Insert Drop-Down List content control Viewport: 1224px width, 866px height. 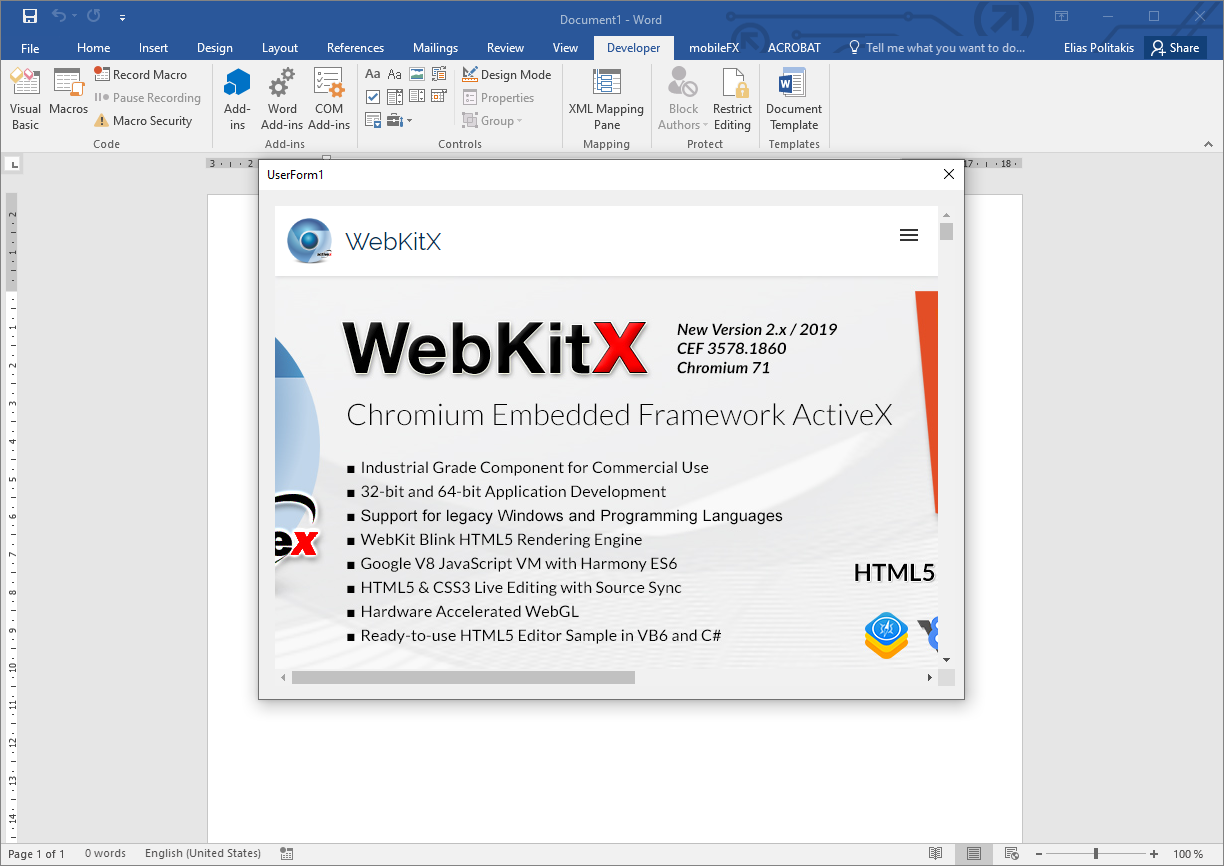pos(417,97)
